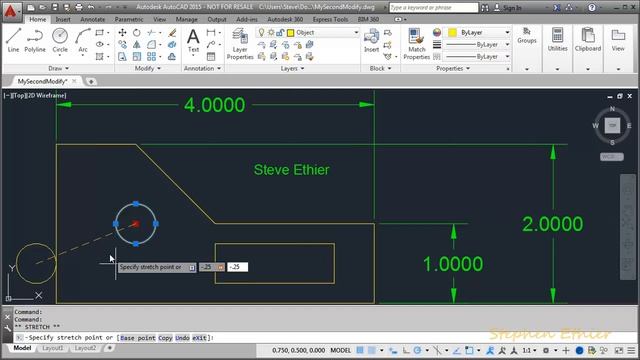This screenshot has height=360, width=640.
Task: Click the Undo arrow in quick access
Action: pos(91,7)
